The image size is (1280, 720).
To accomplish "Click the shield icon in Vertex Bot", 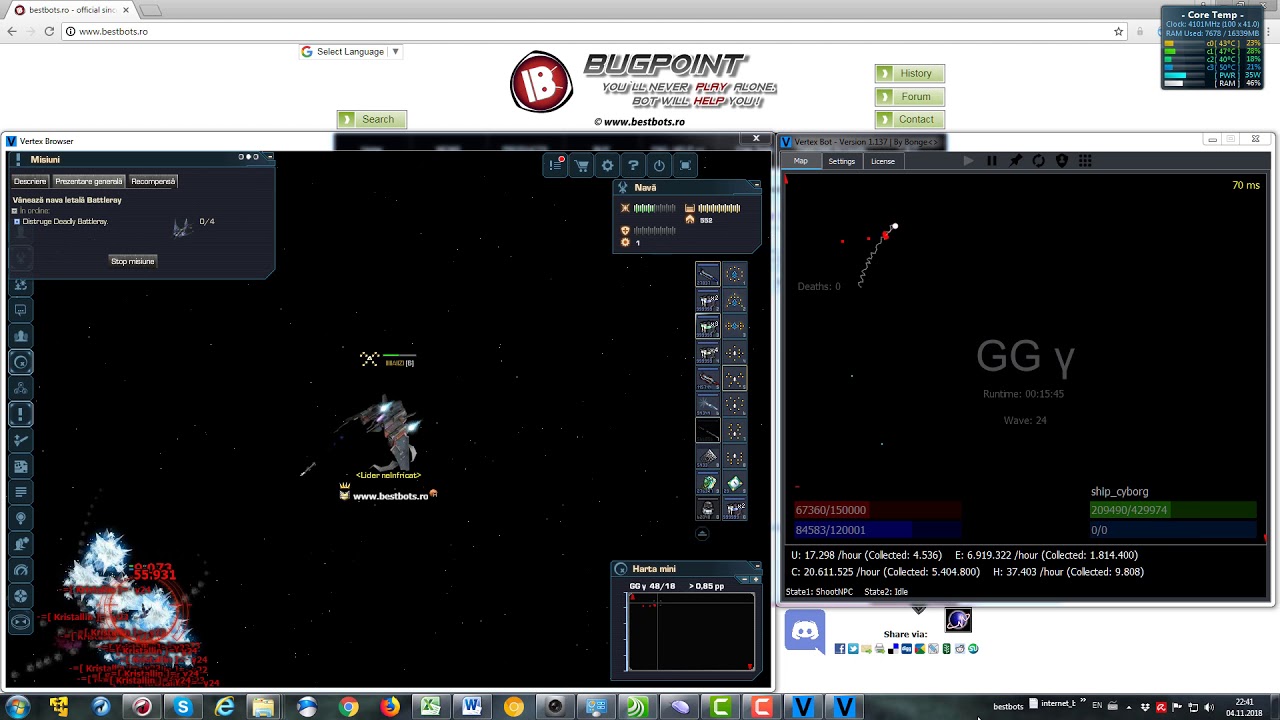I will click(1062, 161).
